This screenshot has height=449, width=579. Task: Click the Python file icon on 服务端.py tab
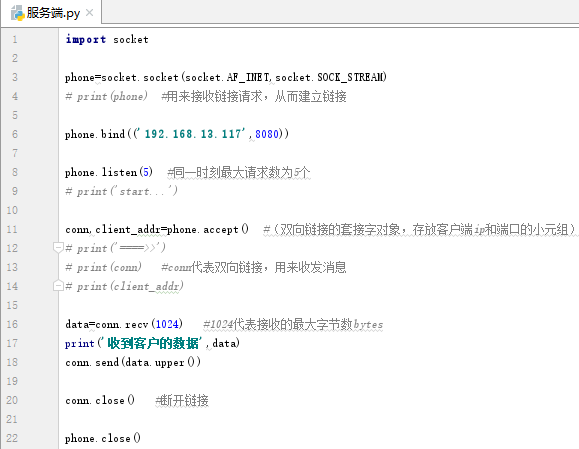click(17, 13)
